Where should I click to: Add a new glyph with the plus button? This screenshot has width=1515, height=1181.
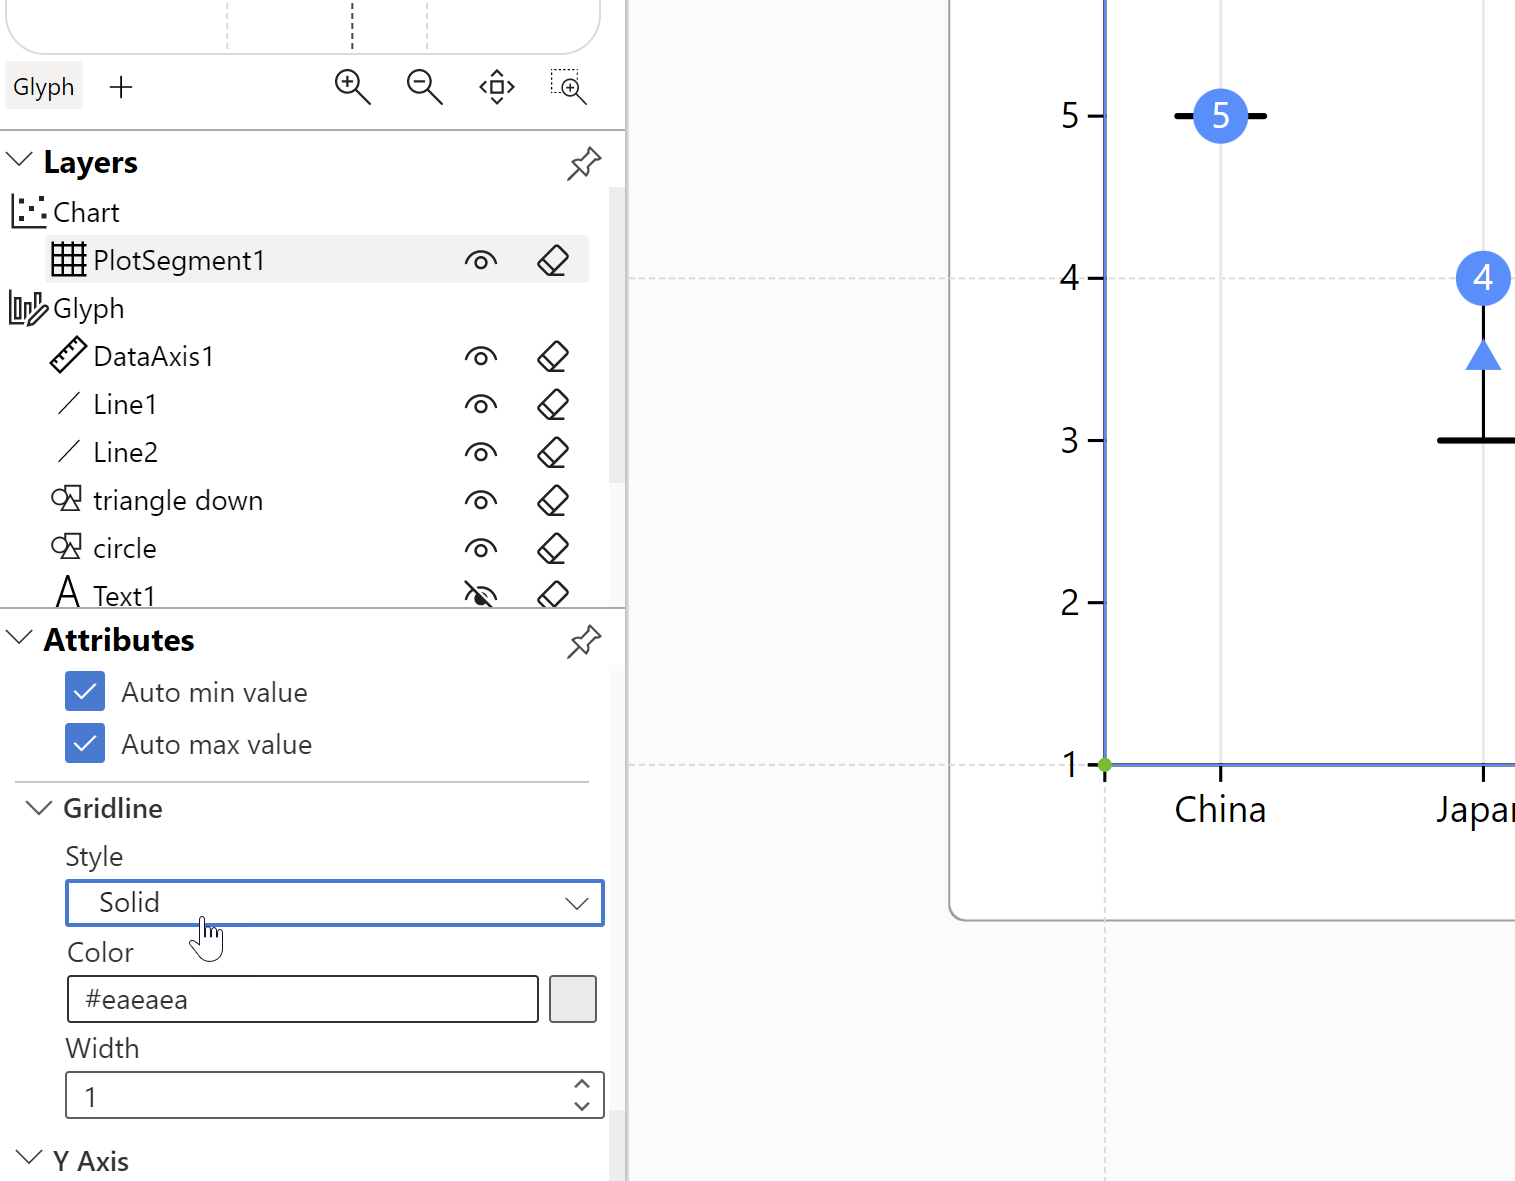point(121,87)
